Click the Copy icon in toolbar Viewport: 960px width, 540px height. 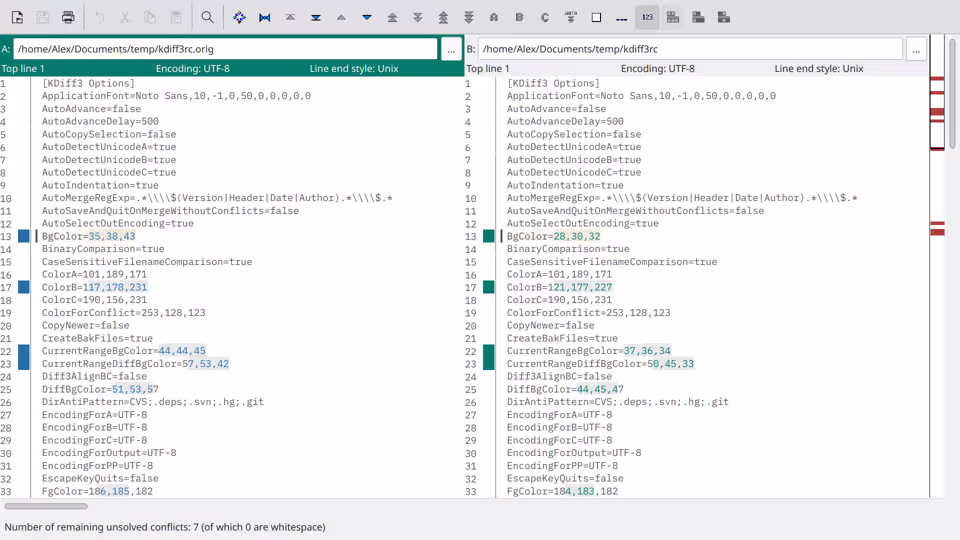pyautogui.click(x=150, y=18)
